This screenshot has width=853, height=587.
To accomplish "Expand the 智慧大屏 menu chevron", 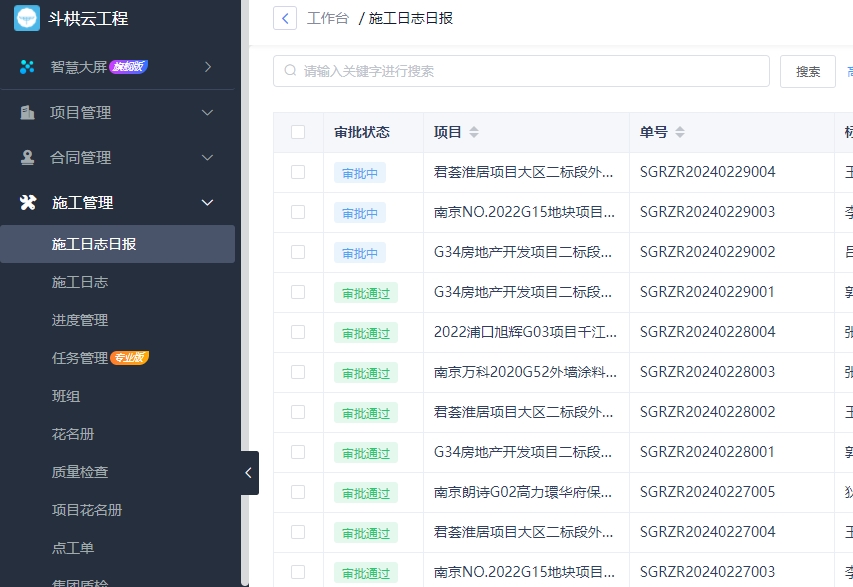I will [208, 67].
